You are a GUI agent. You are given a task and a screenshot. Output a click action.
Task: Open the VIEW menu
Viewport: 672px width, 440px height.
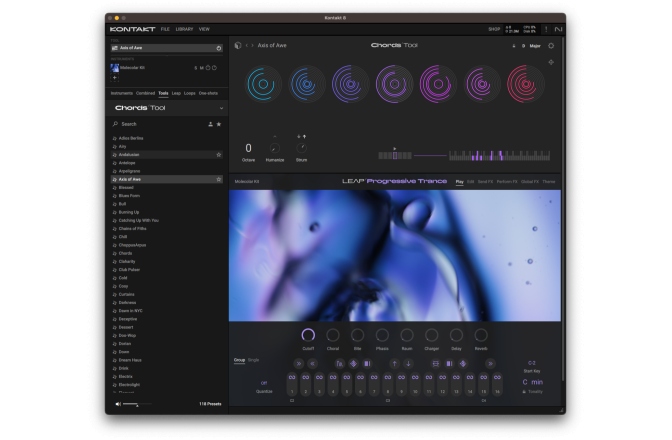204,29
